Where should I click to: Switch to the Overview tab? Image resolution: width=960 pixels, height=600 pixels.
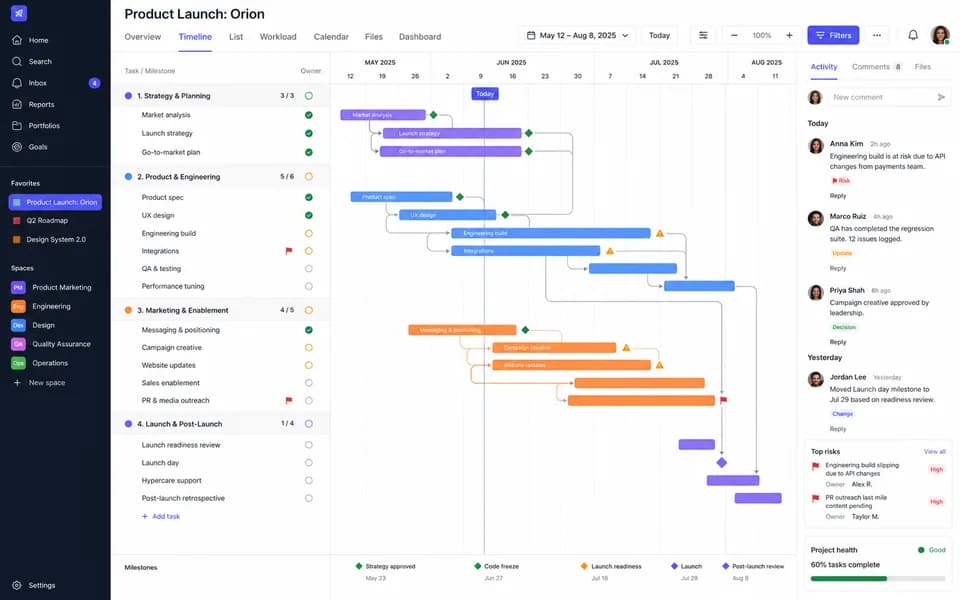pos(143,37)
